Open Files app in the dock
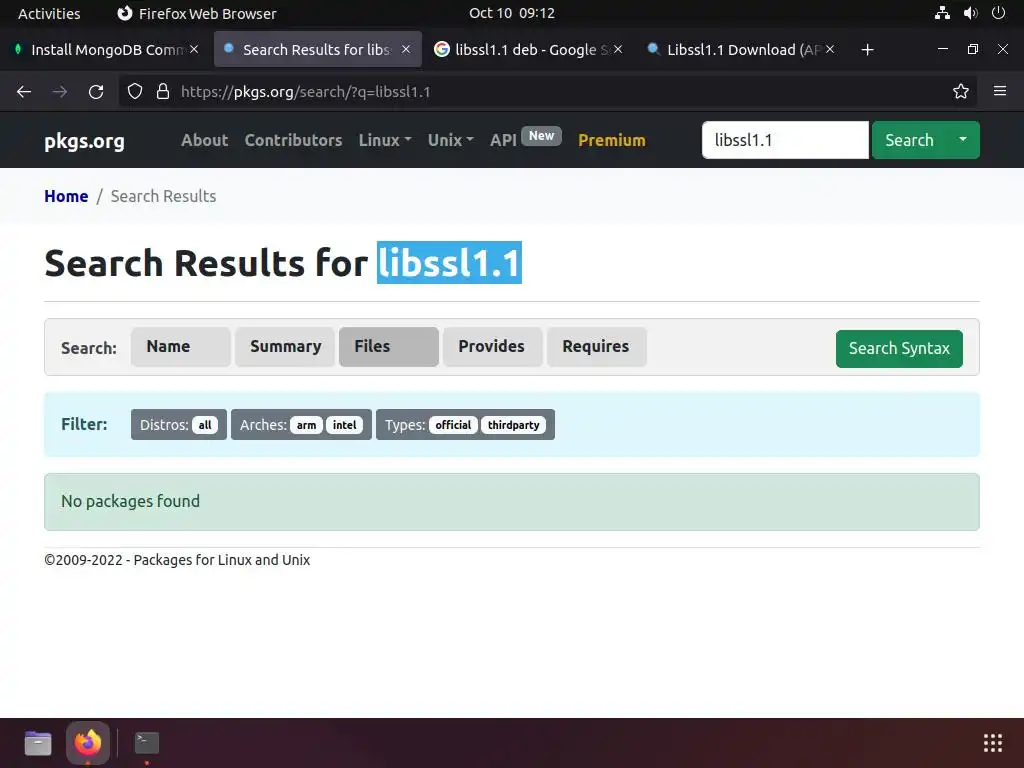 [x=38, y=743]
